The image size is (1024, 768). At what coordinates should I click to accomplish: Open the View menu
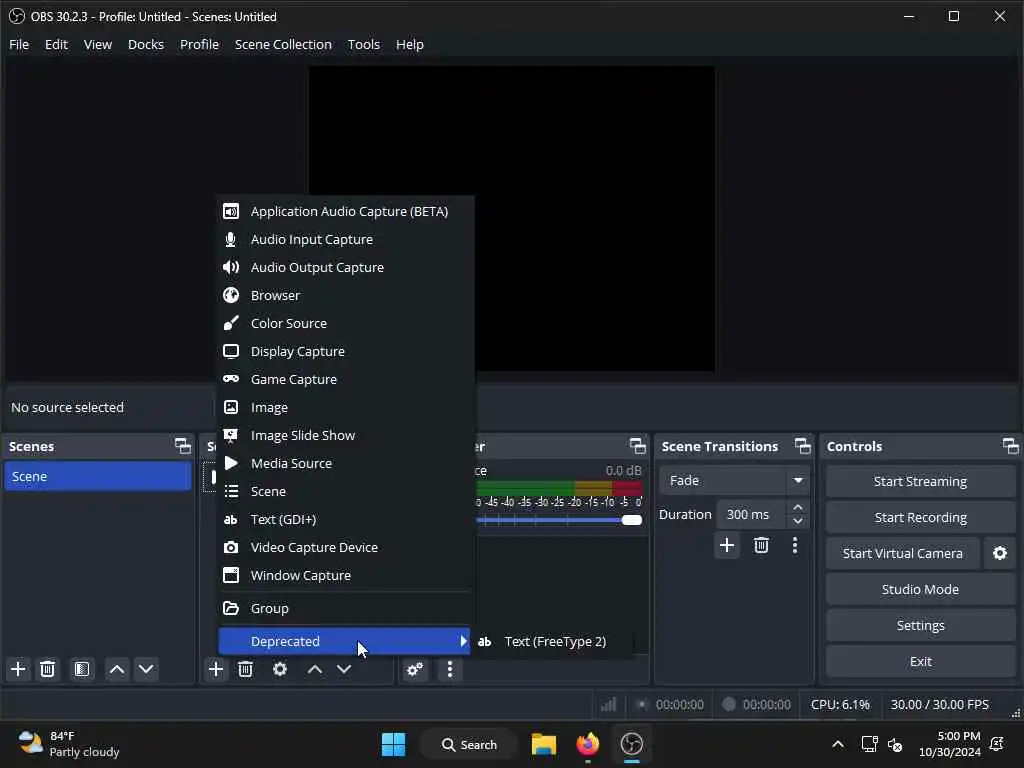98,44
